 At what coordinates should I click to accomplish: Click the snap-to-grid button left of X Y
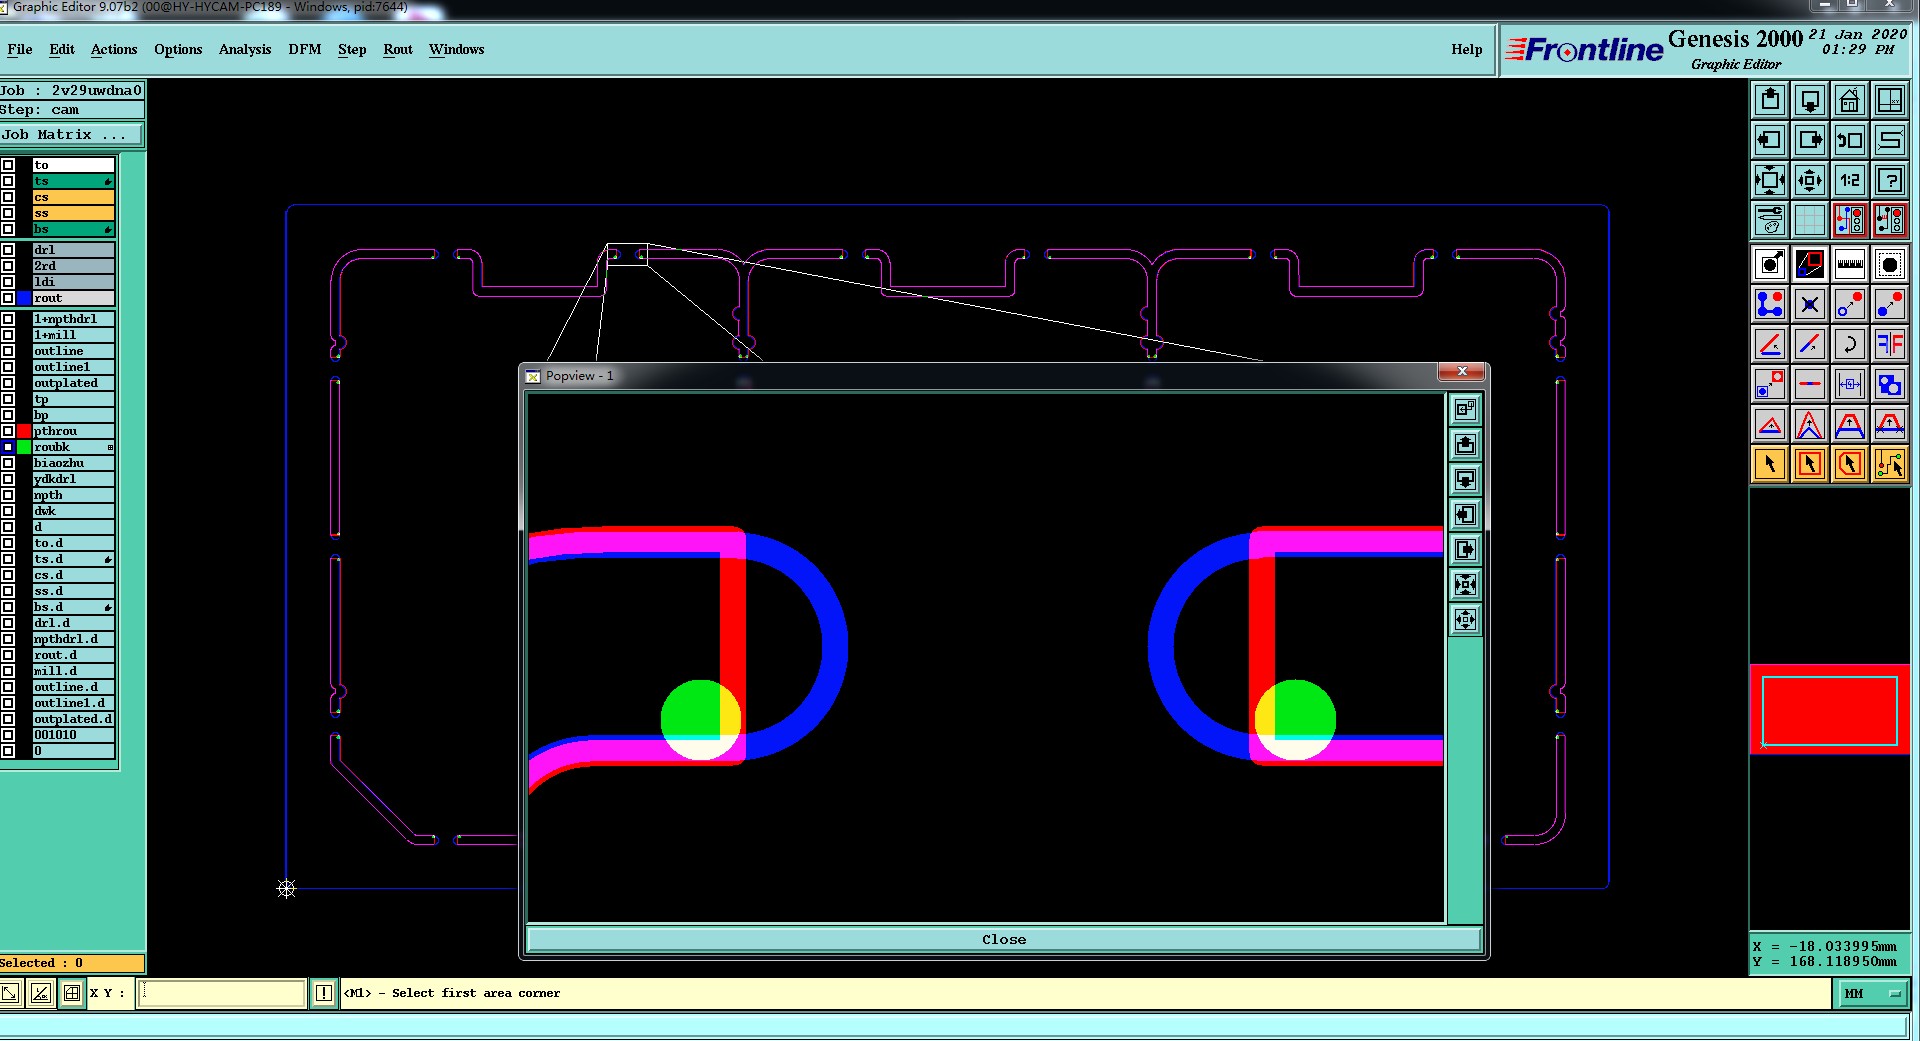(72, 993)
